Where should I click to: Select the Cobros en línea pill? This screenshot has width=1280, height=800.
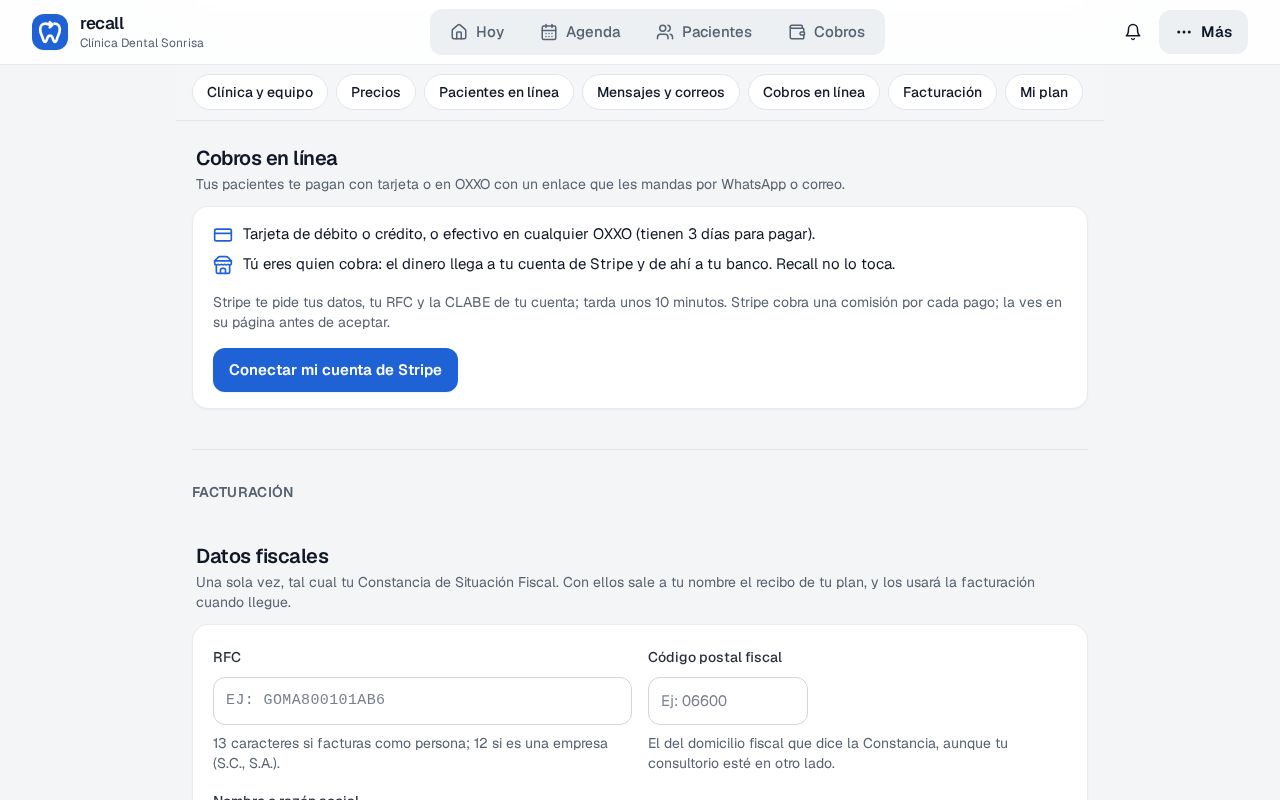coord(814,92)
